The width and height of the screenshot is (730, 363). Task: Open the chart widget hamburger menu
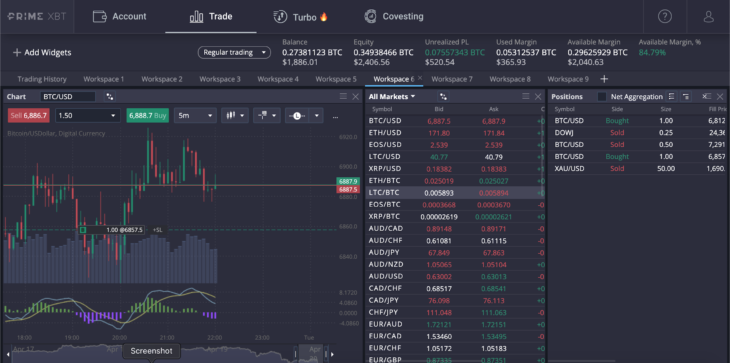point(343,96)
